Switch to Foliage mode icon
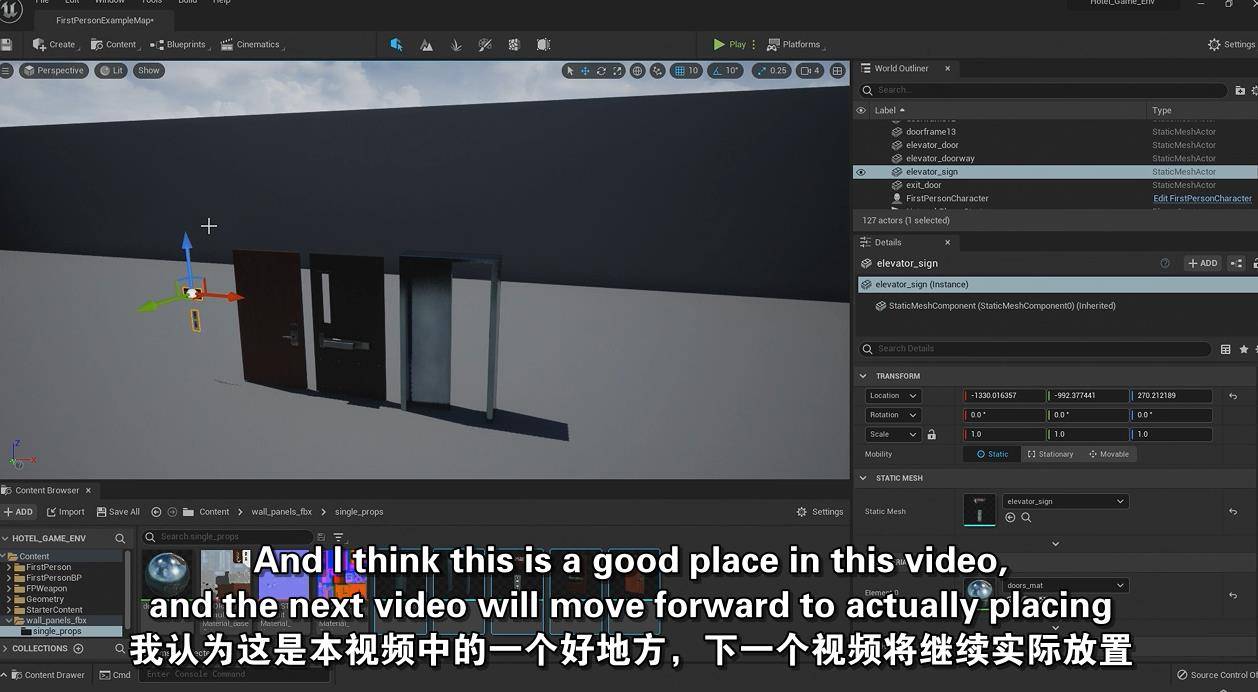This screenshot has height=692, width=1258. point(456,44)
